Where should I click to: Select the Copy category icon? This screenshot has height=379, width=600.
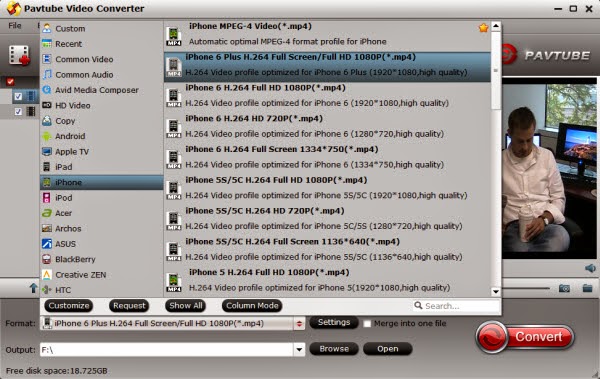pyautogui.click(x=47, y=121)
